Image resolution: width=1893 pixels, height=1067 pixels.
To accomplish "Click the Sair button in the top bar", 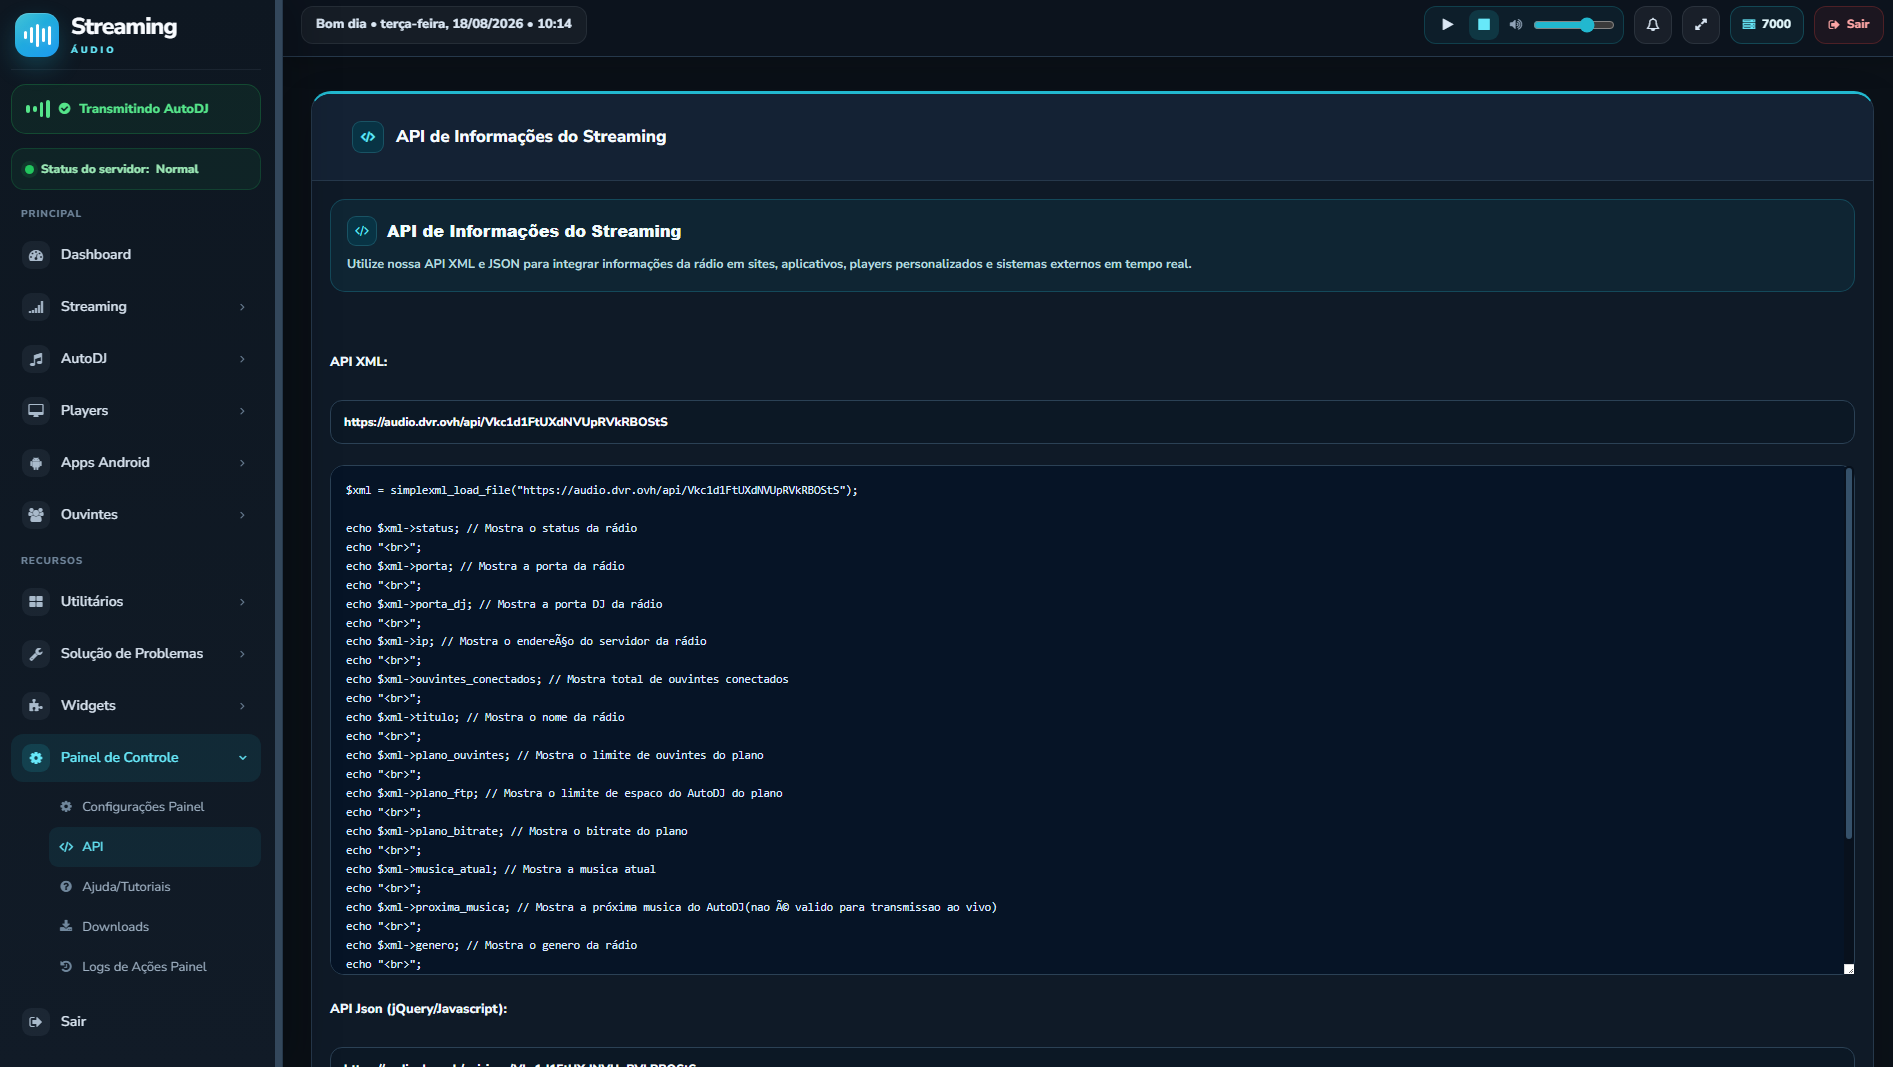I will [1848, 24].
